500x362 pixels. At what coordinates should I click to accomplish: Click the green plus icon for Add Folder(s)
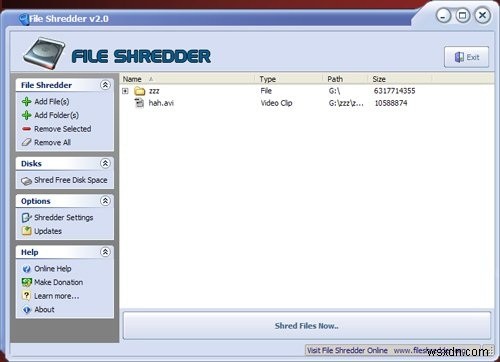click(26, 115)
